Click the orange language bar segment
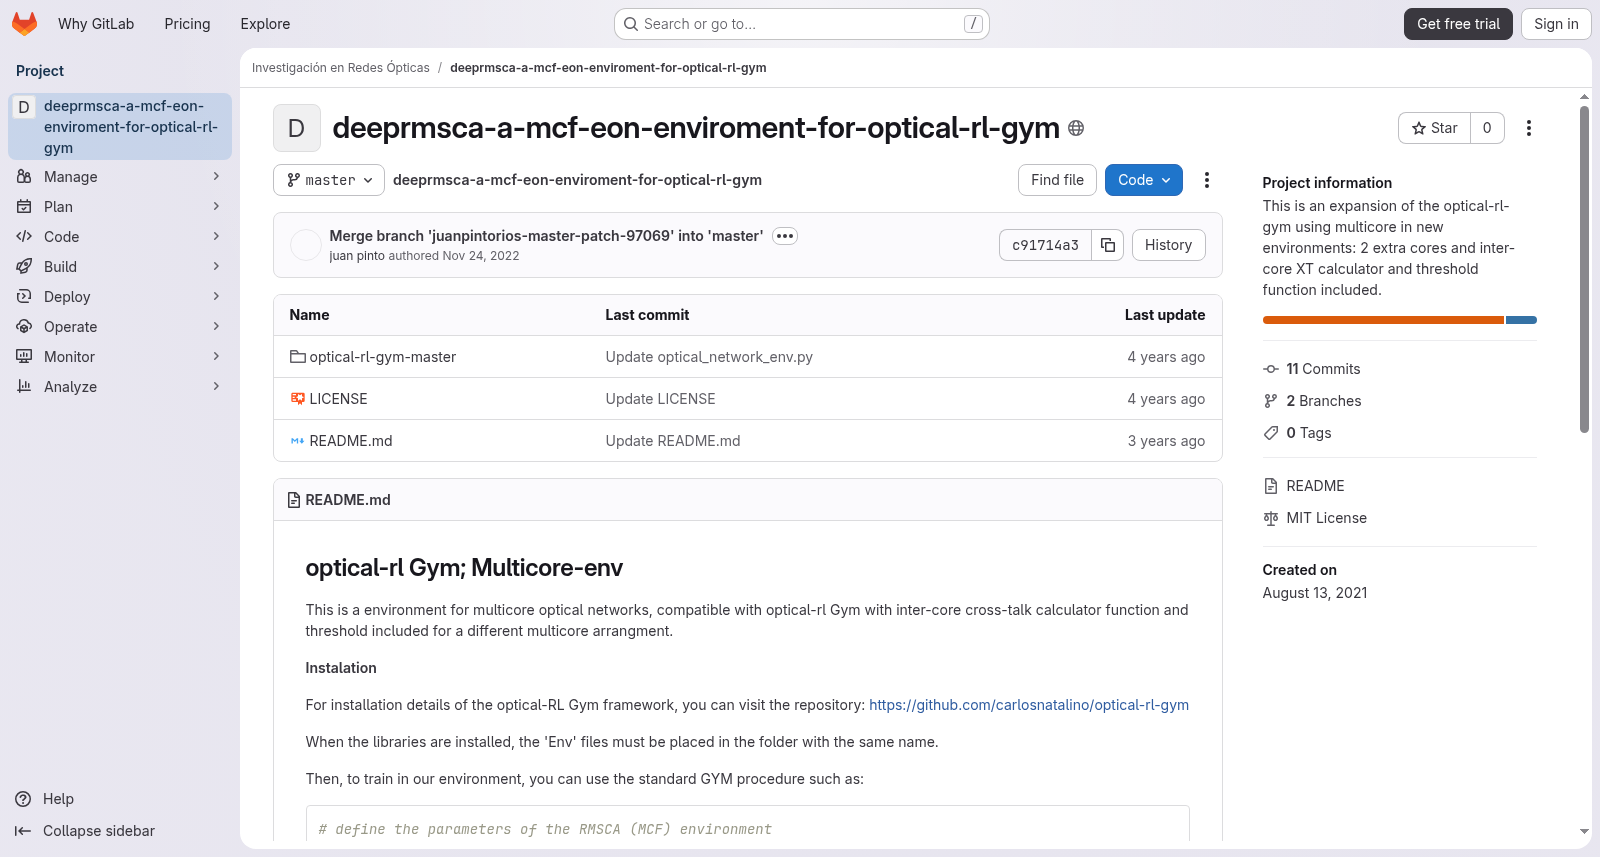The image size is (1600, 857). [x=1383, y=320]
